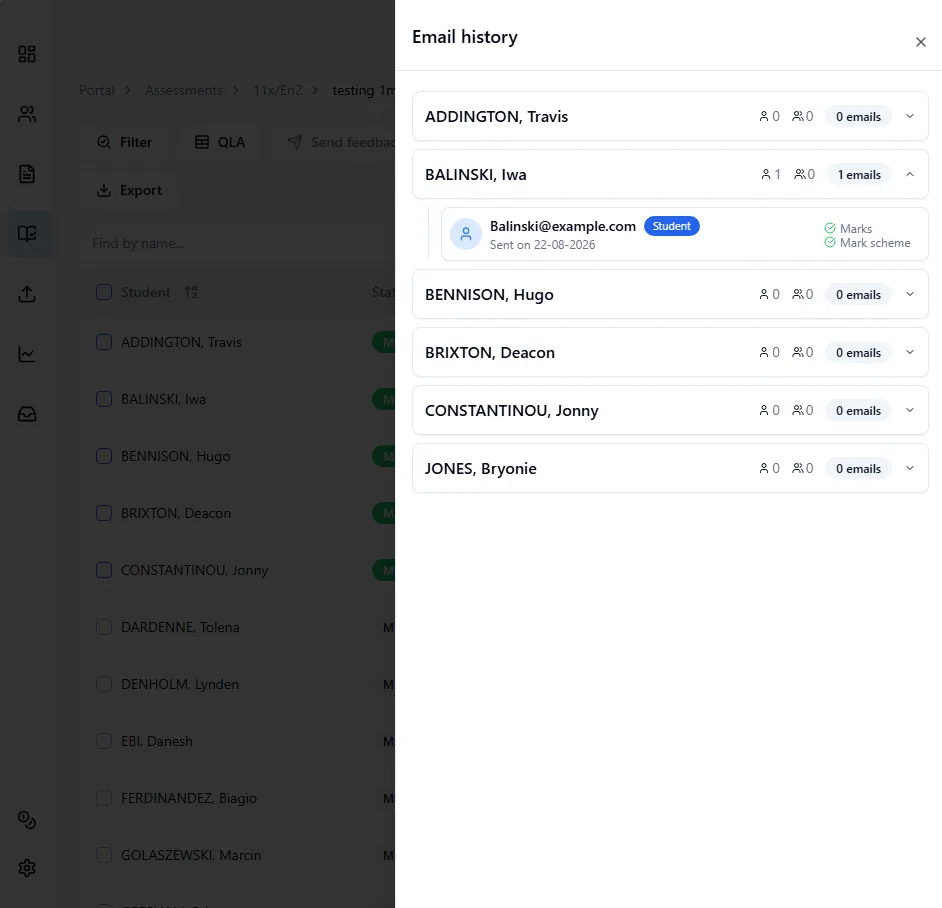Click the Assessments breadcrumb link
This screenshot has width=942, height=908.
pos(184,90)
